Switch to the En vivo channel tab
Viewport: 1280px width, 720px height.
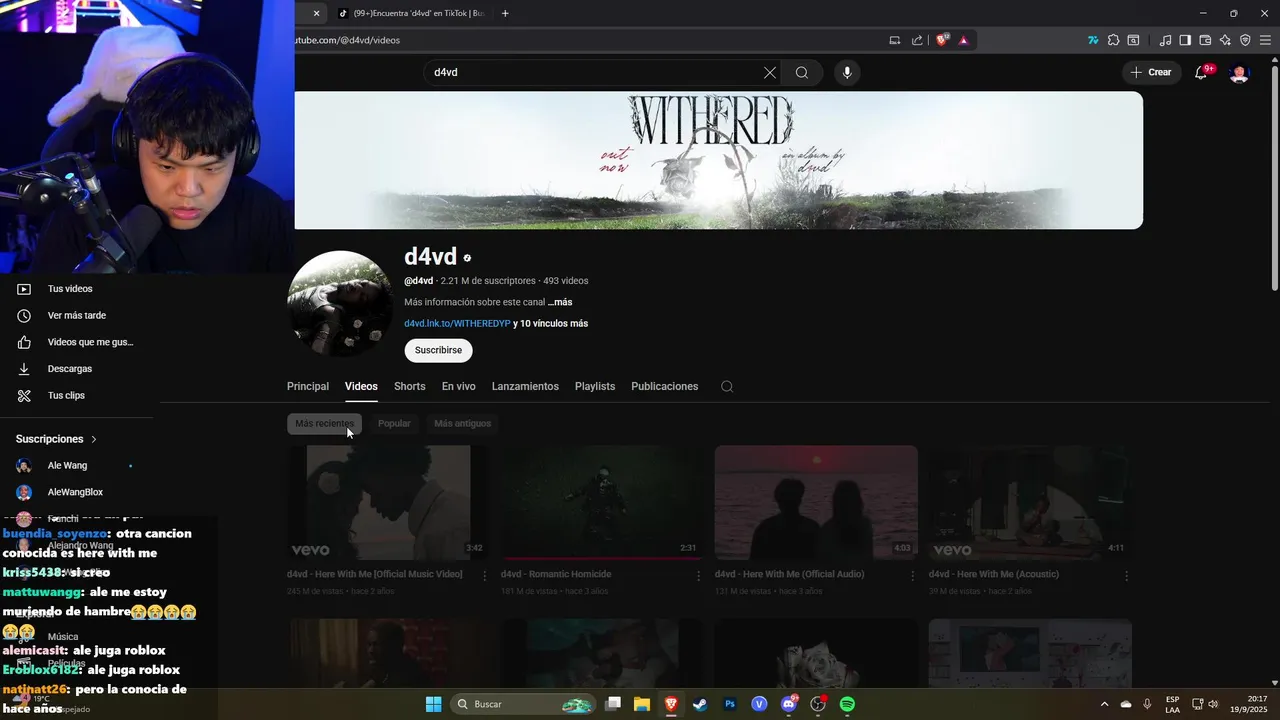[459, 386]
